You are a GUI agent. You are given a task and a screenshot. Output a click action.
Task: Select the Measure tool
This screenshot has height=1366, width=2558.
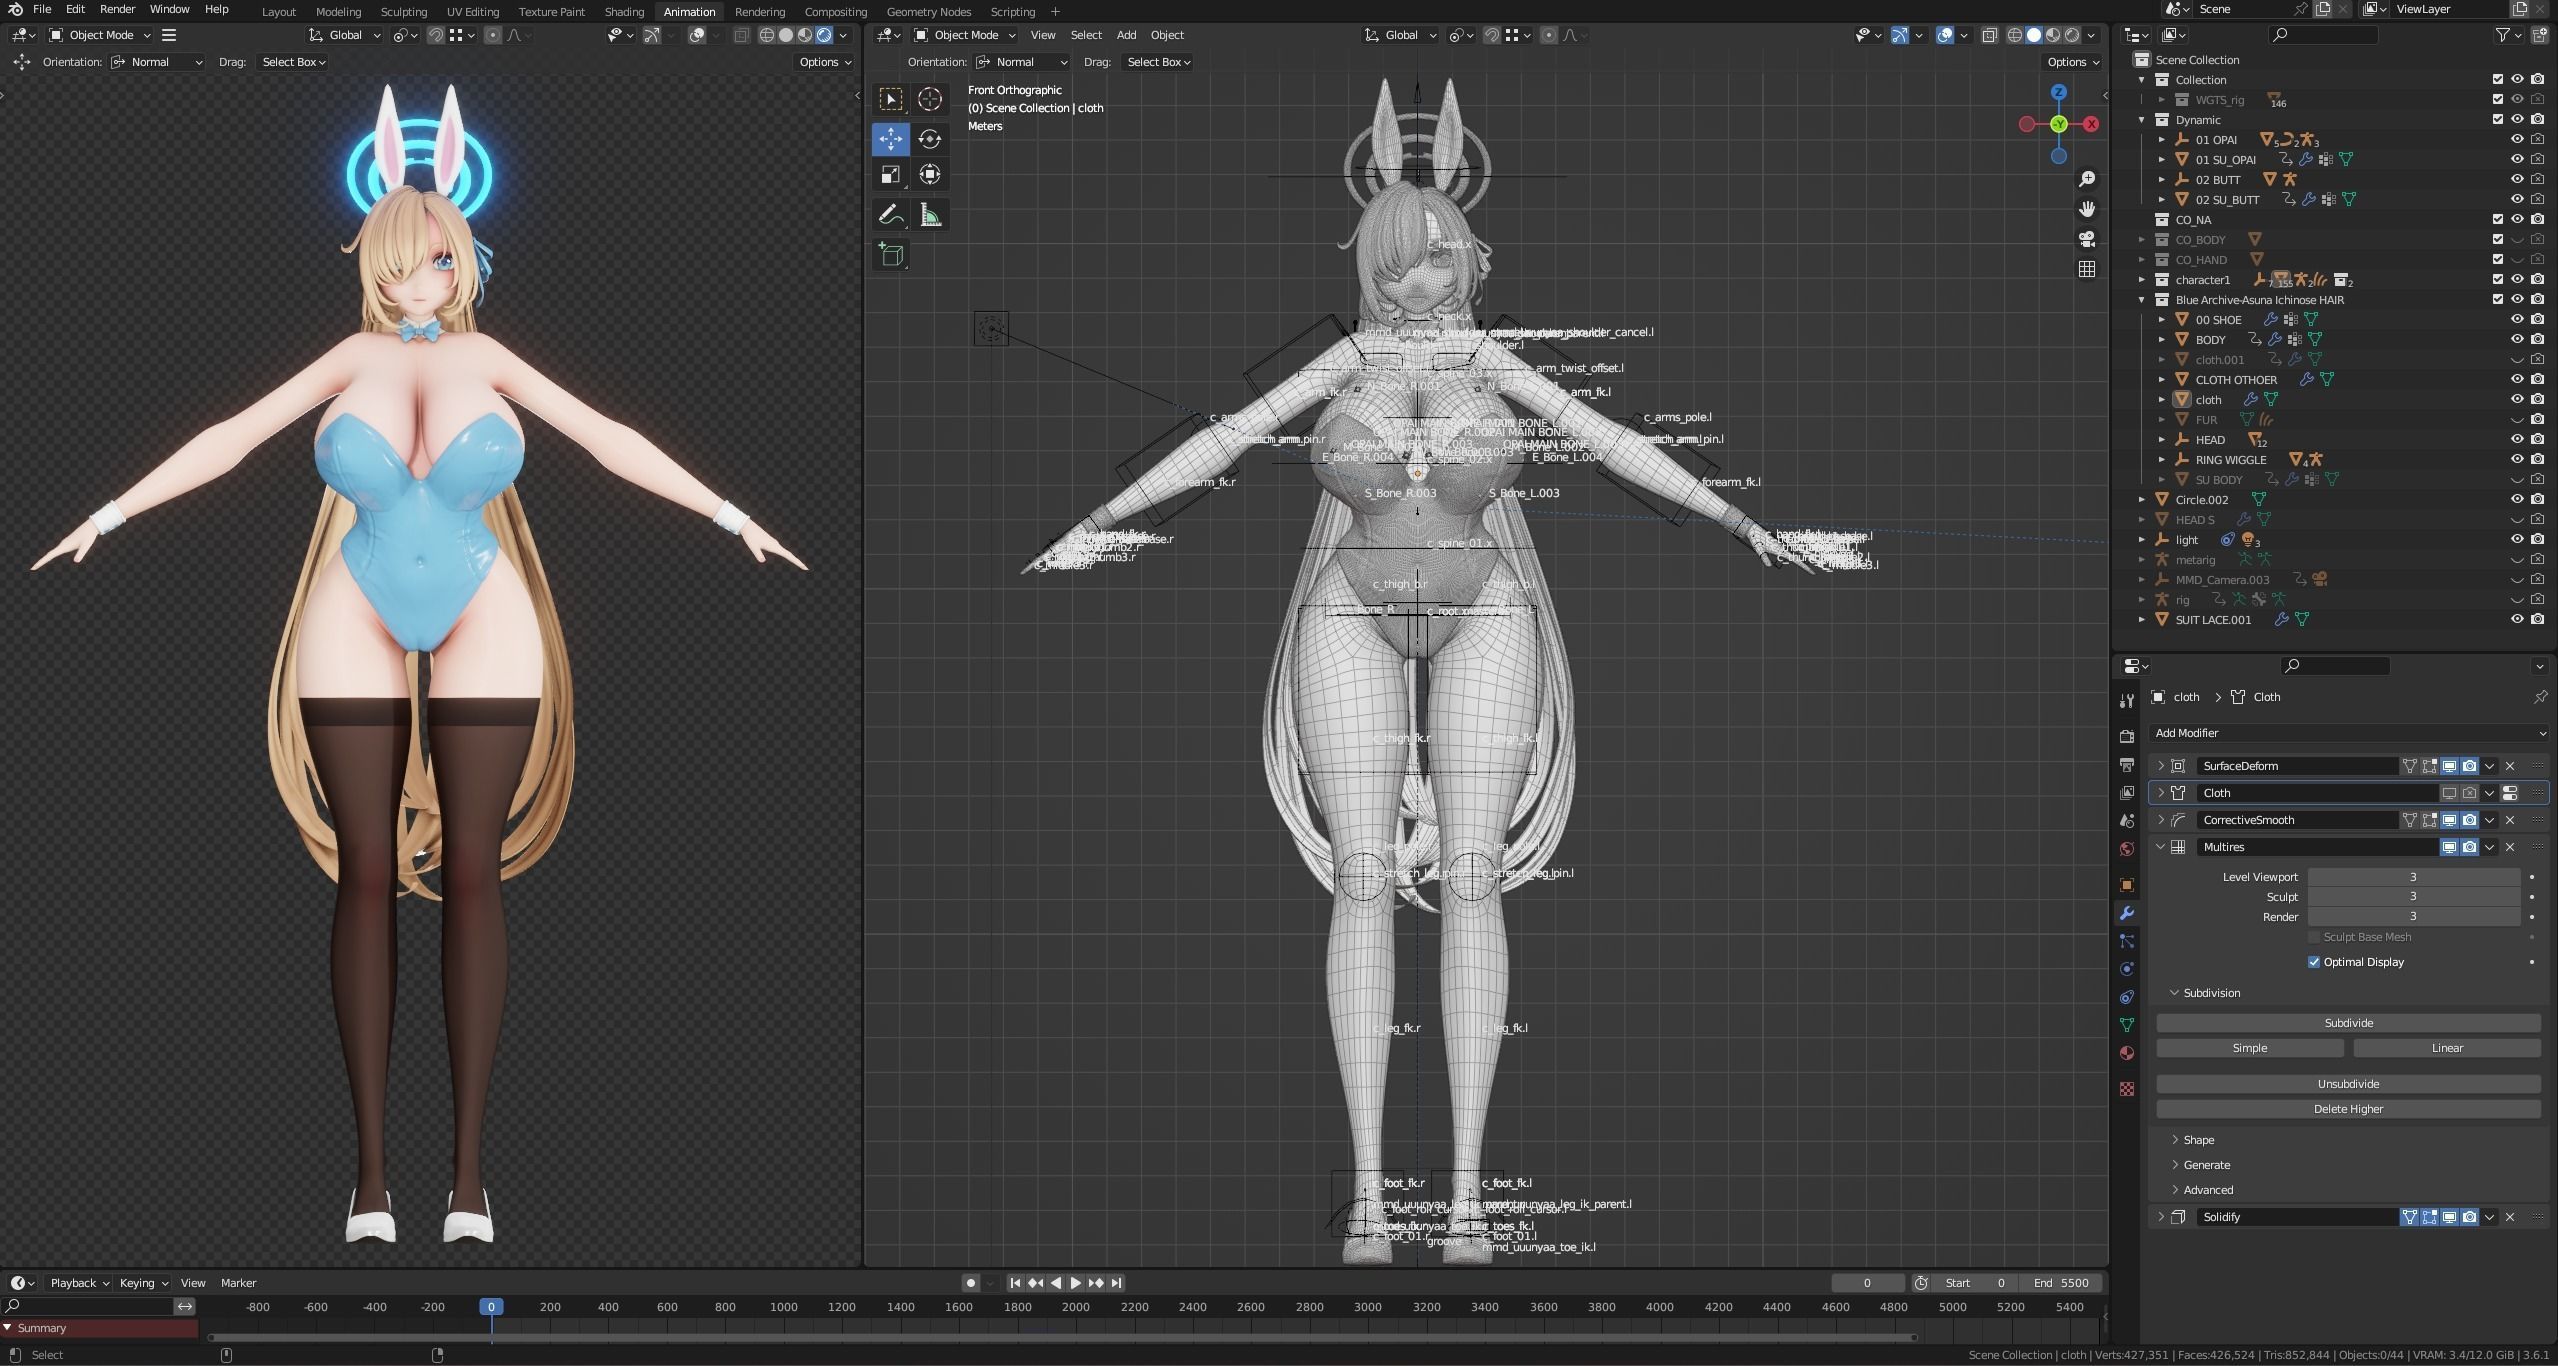930,215
